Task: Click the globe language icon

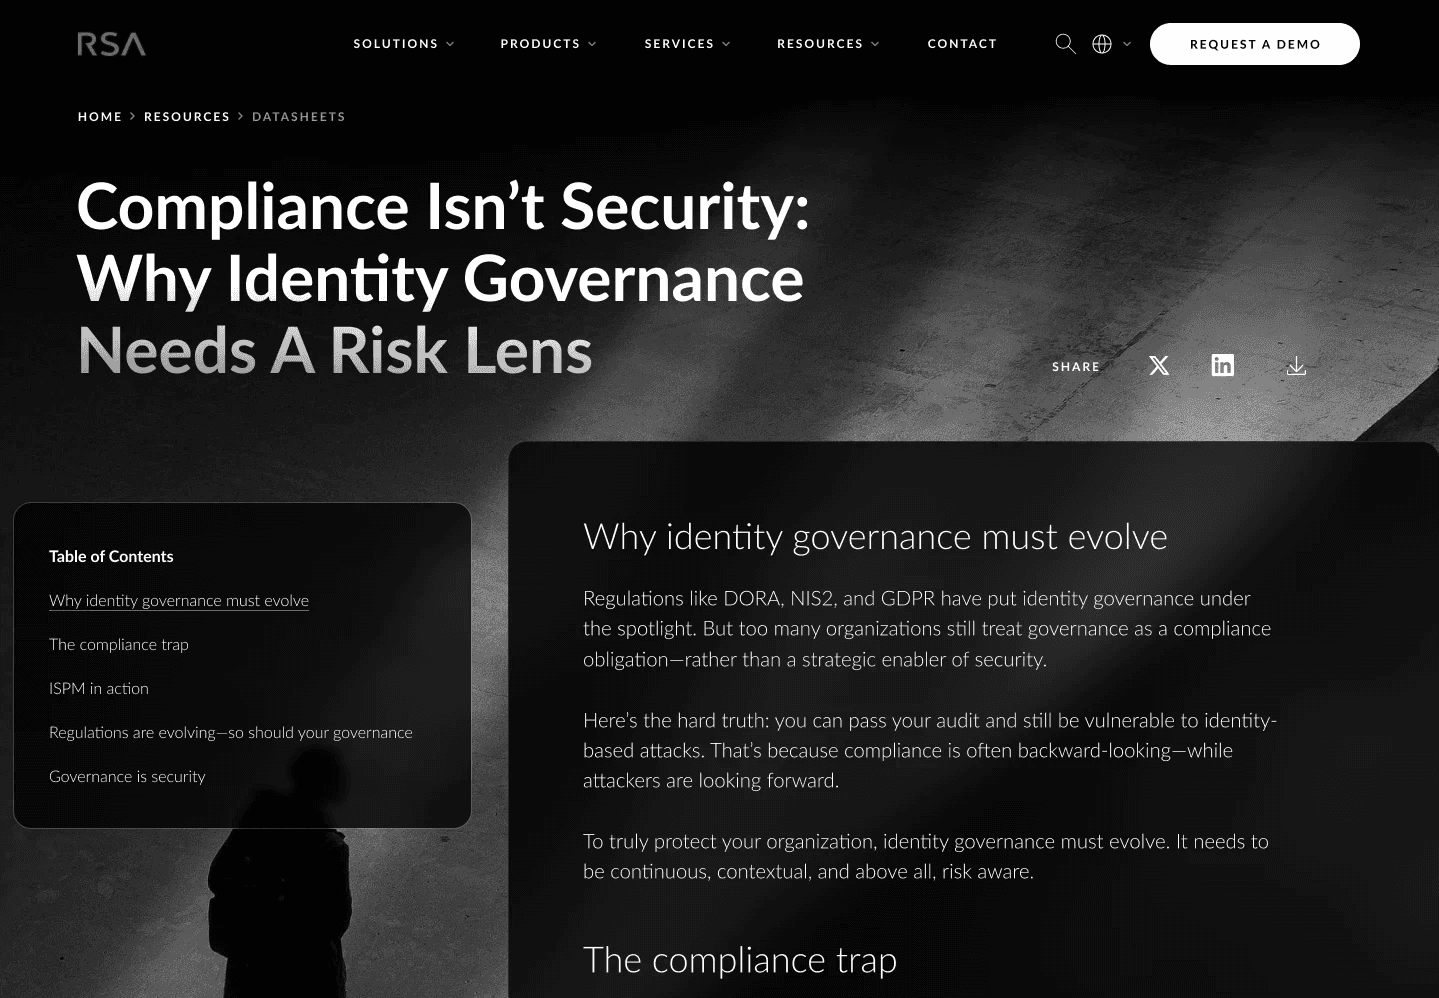Action: coord(1102,44)
